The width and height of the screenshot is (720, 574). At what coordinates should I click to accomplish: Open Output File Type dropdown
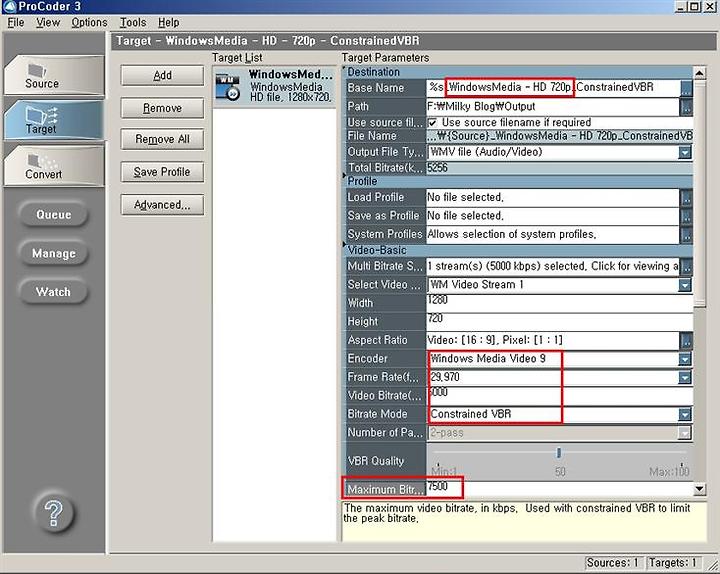[x=685, y=152]
